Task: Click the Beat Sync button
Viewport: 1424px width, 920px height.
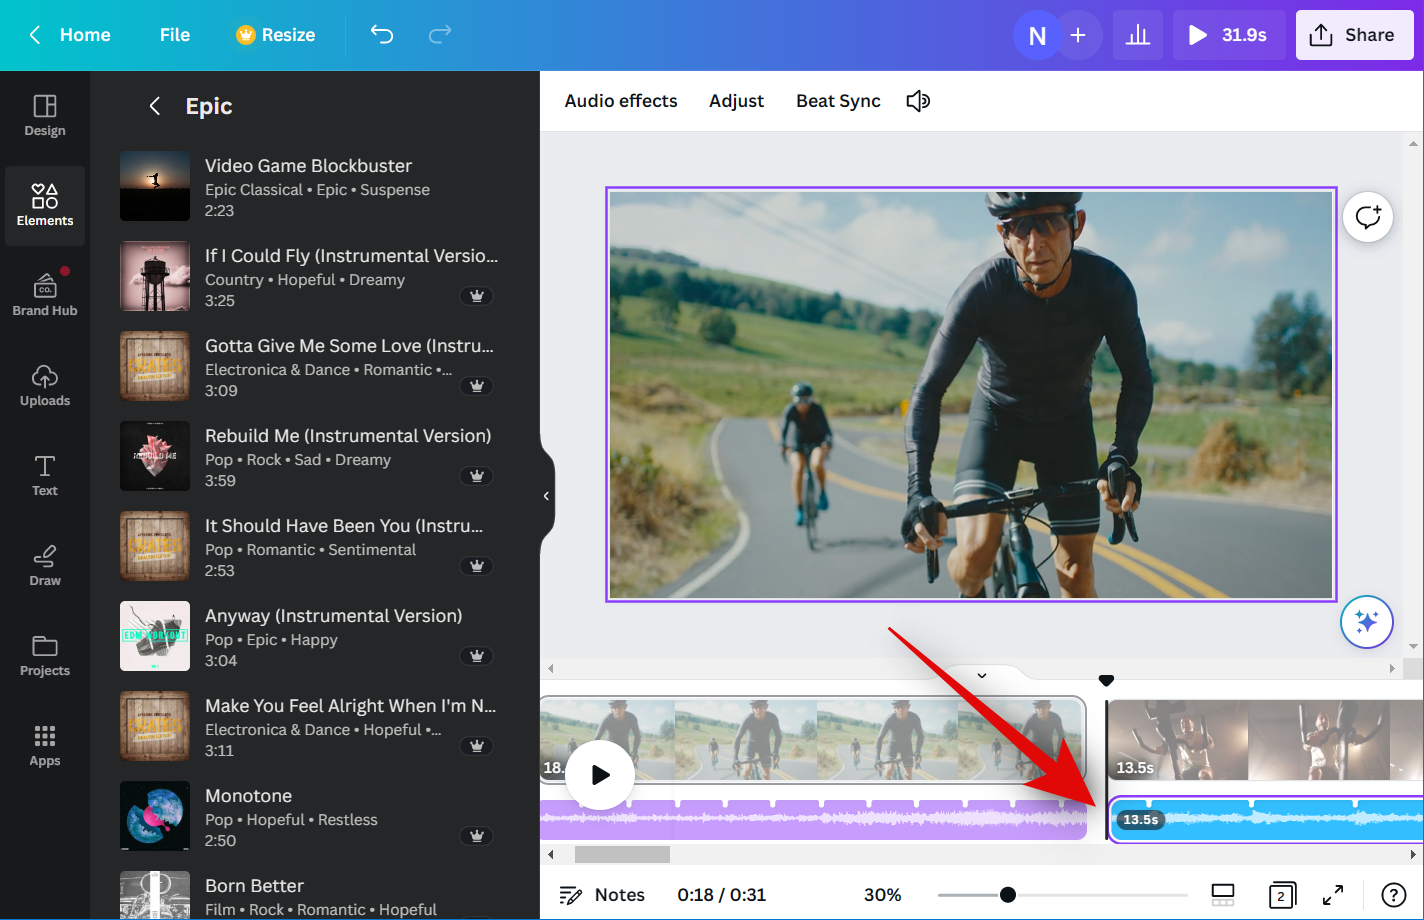Action: point(838,101)
